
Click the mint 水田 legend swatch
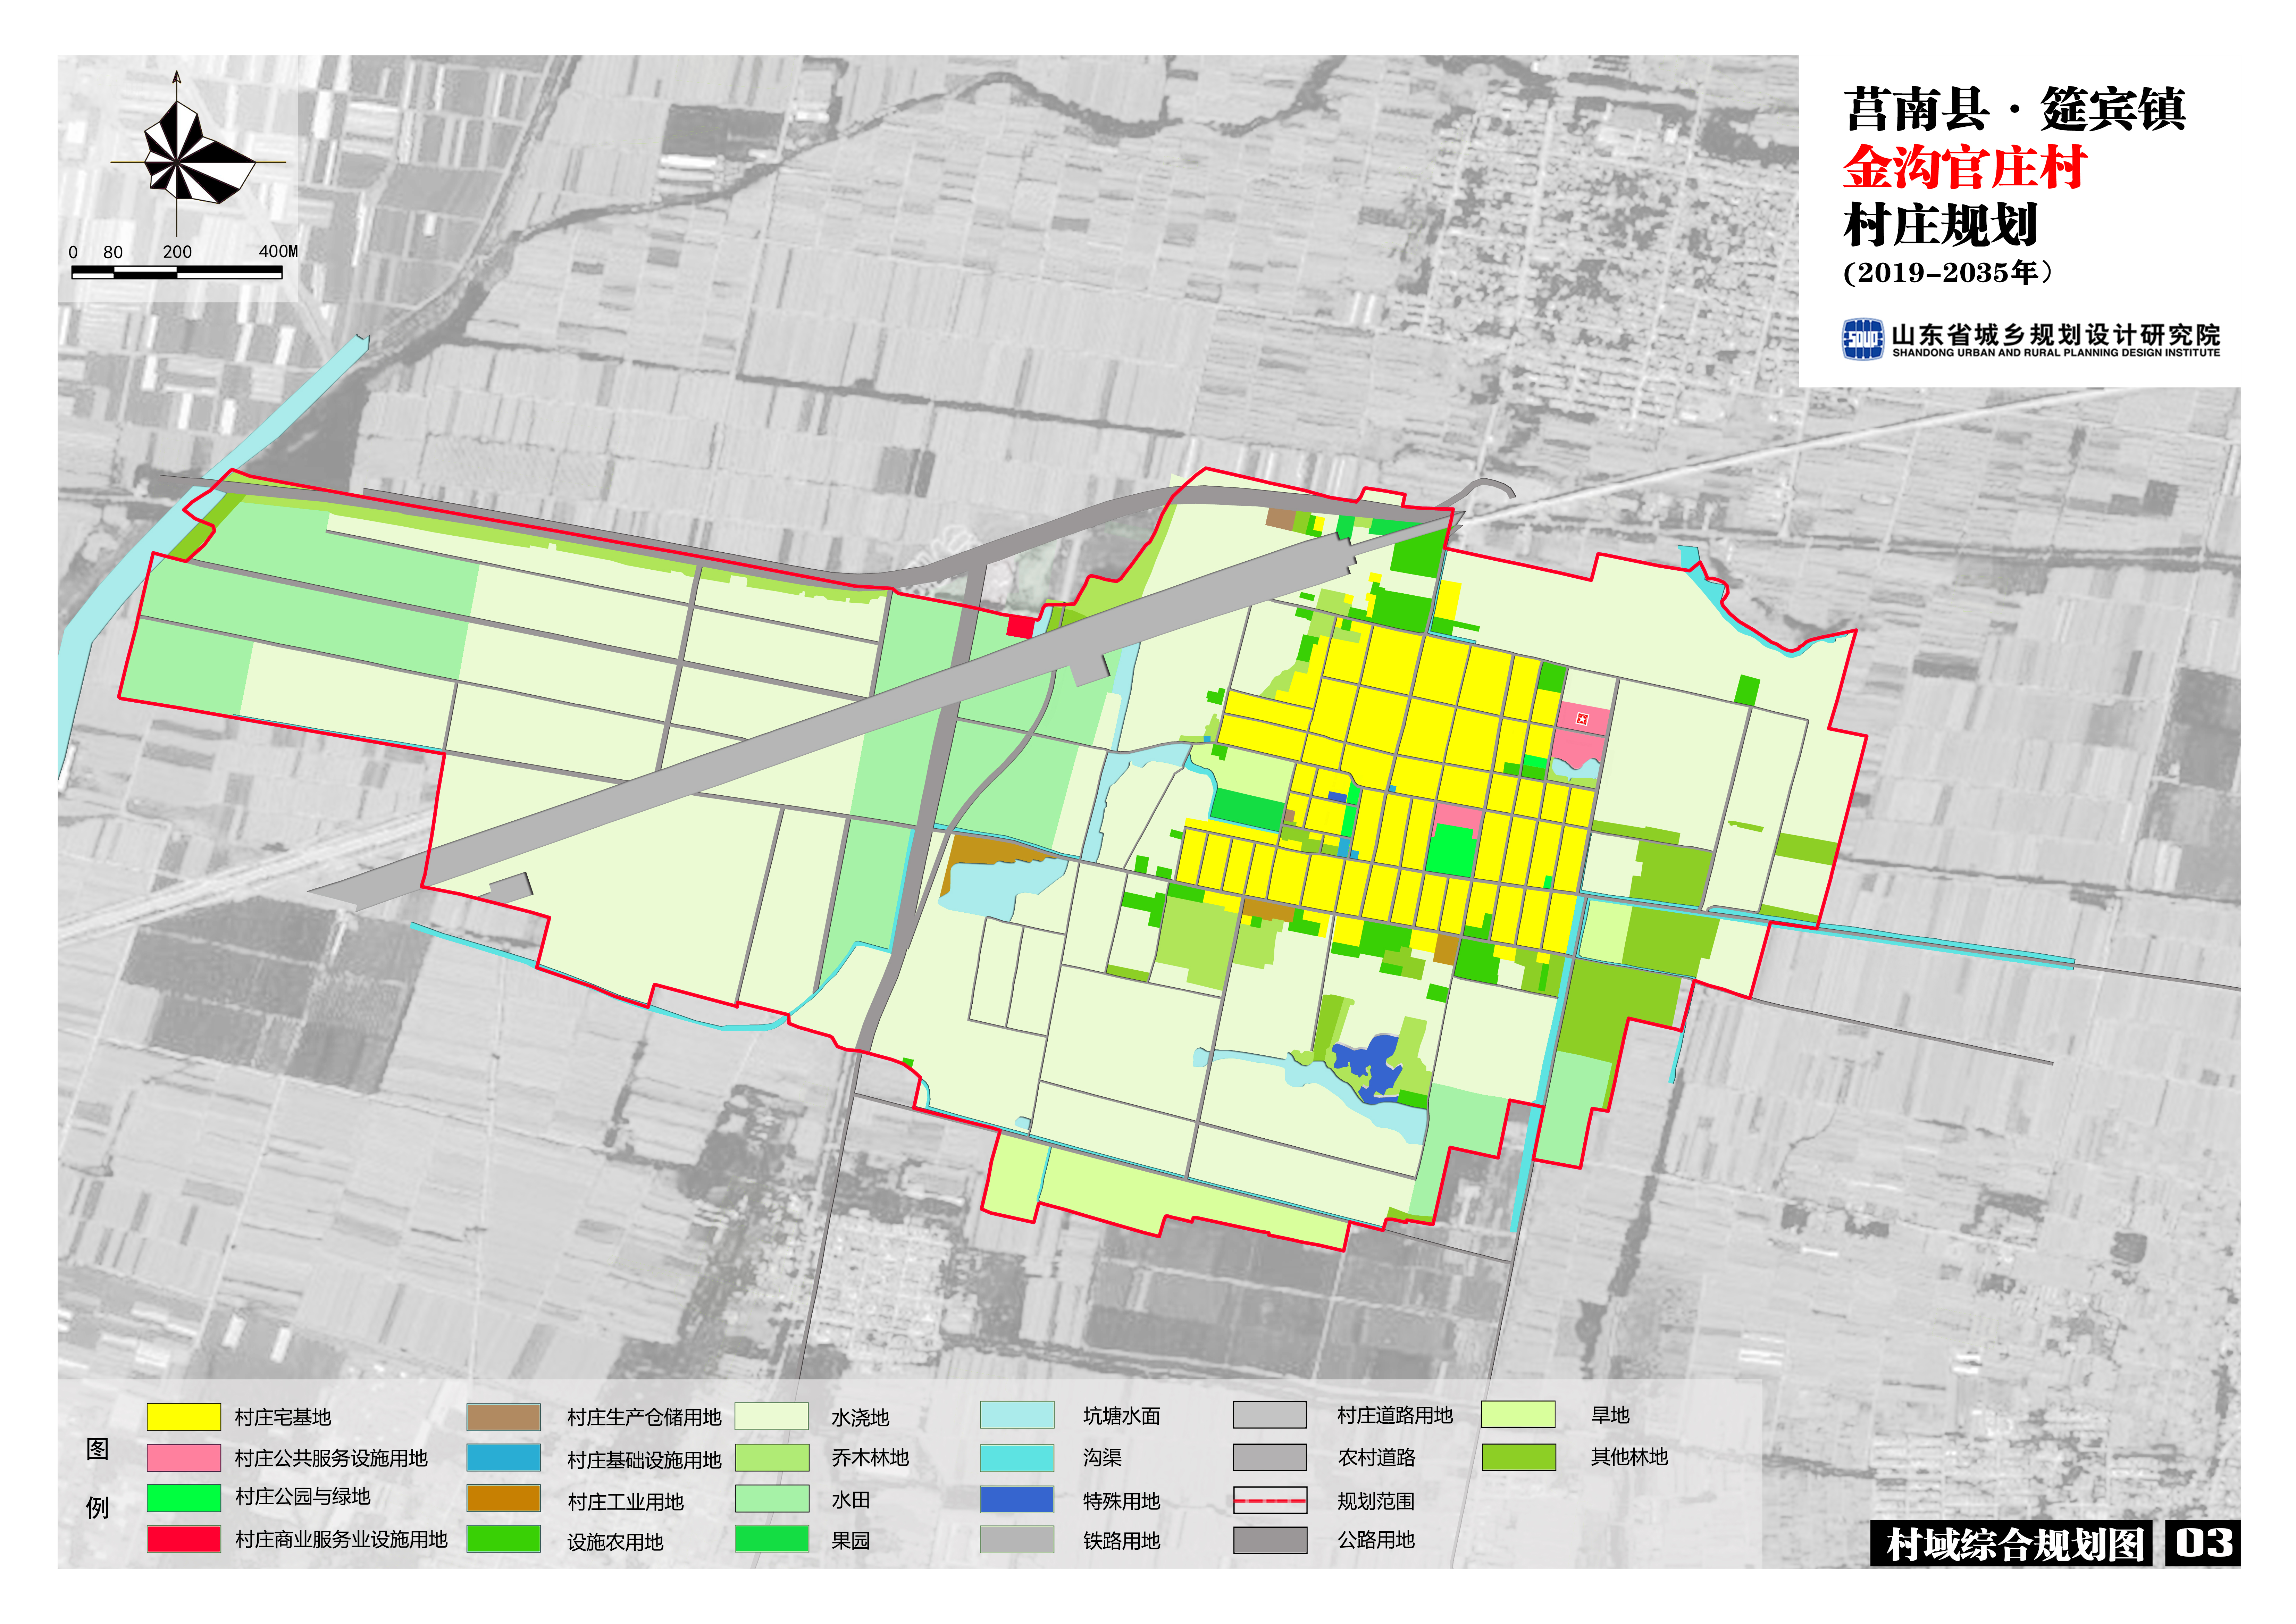[x=772, y=1498]
